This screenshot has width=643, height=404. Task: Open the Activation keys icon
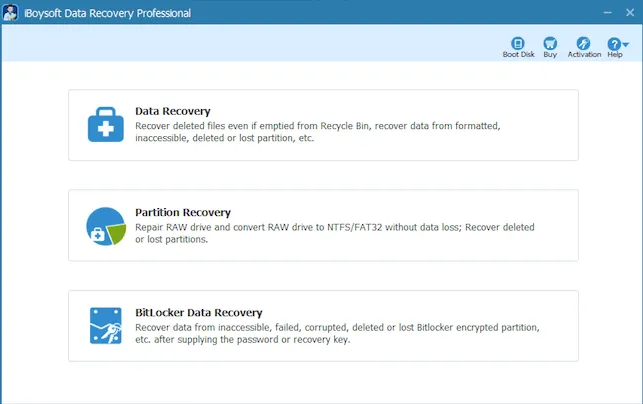click(x=584, y=43)
